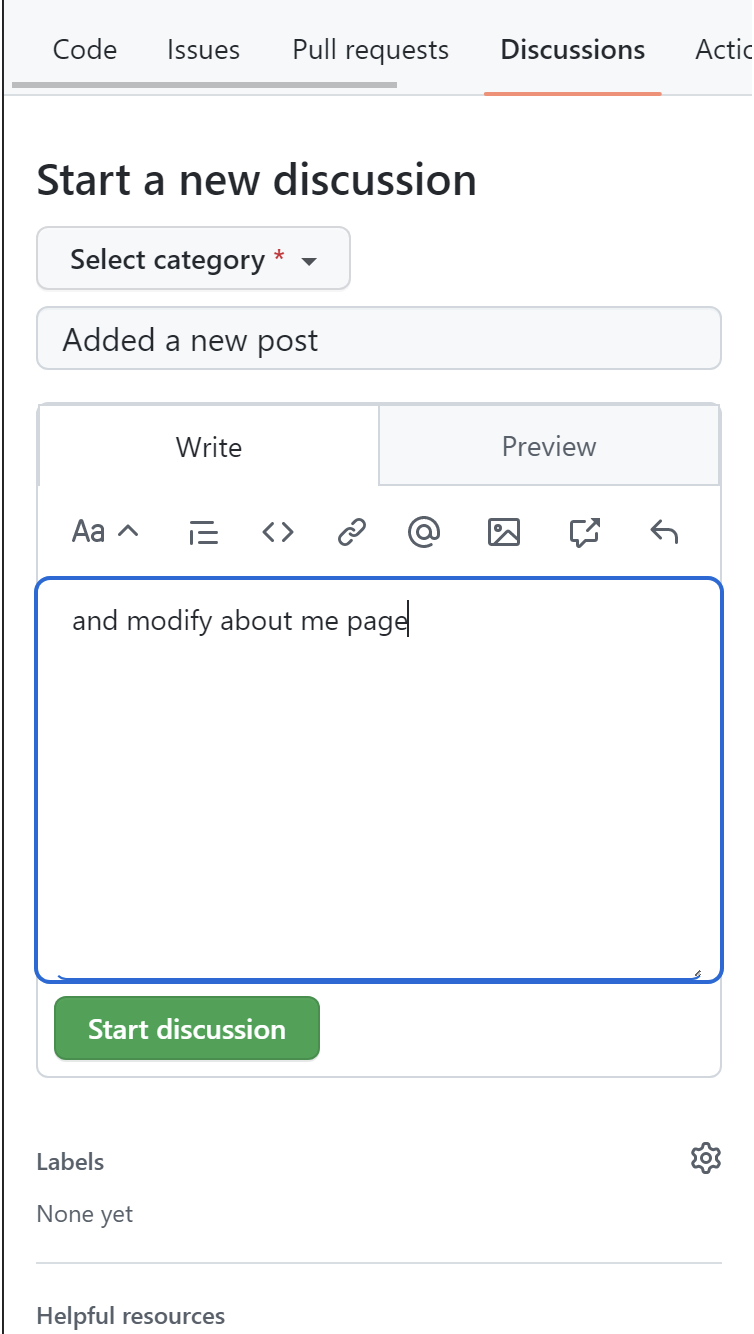
Task: Open the repository Code tab
Action: tap(84, 49)
